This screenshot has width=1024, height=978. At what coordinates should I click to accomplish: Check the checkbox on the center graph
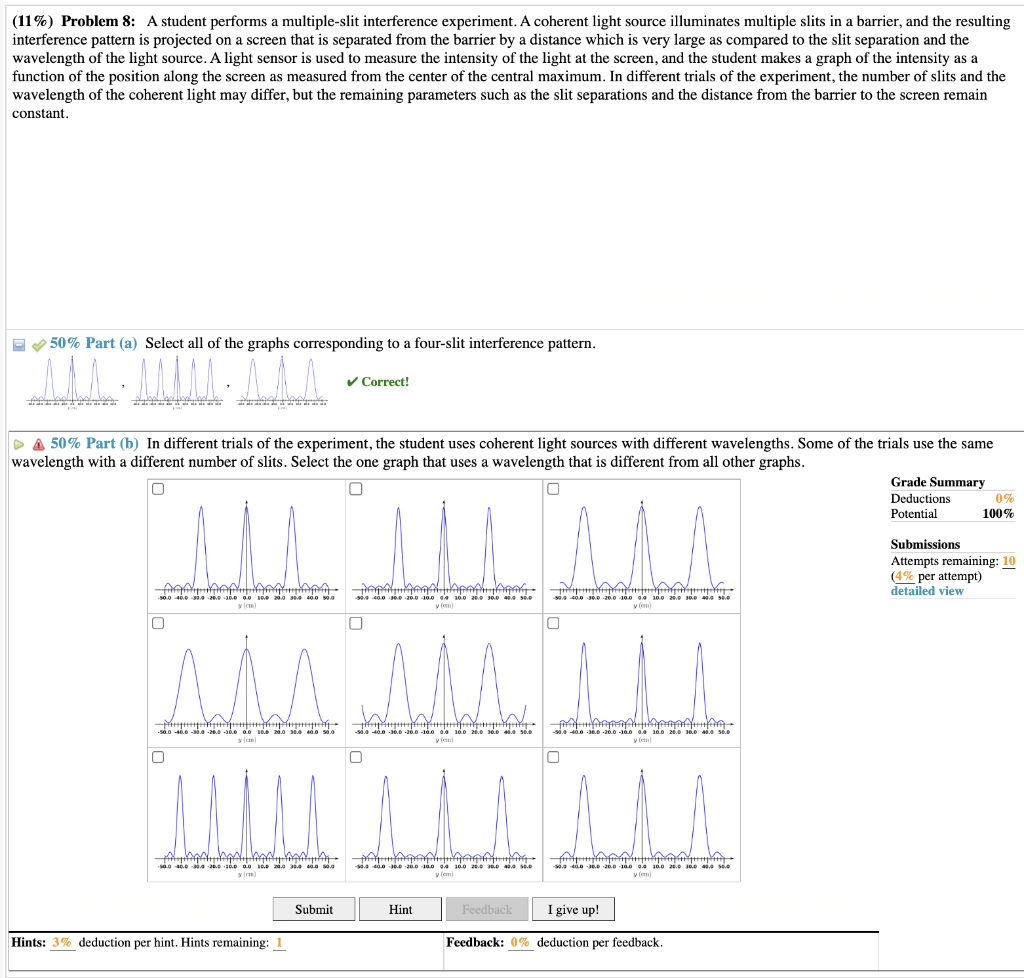pos(355,623)
